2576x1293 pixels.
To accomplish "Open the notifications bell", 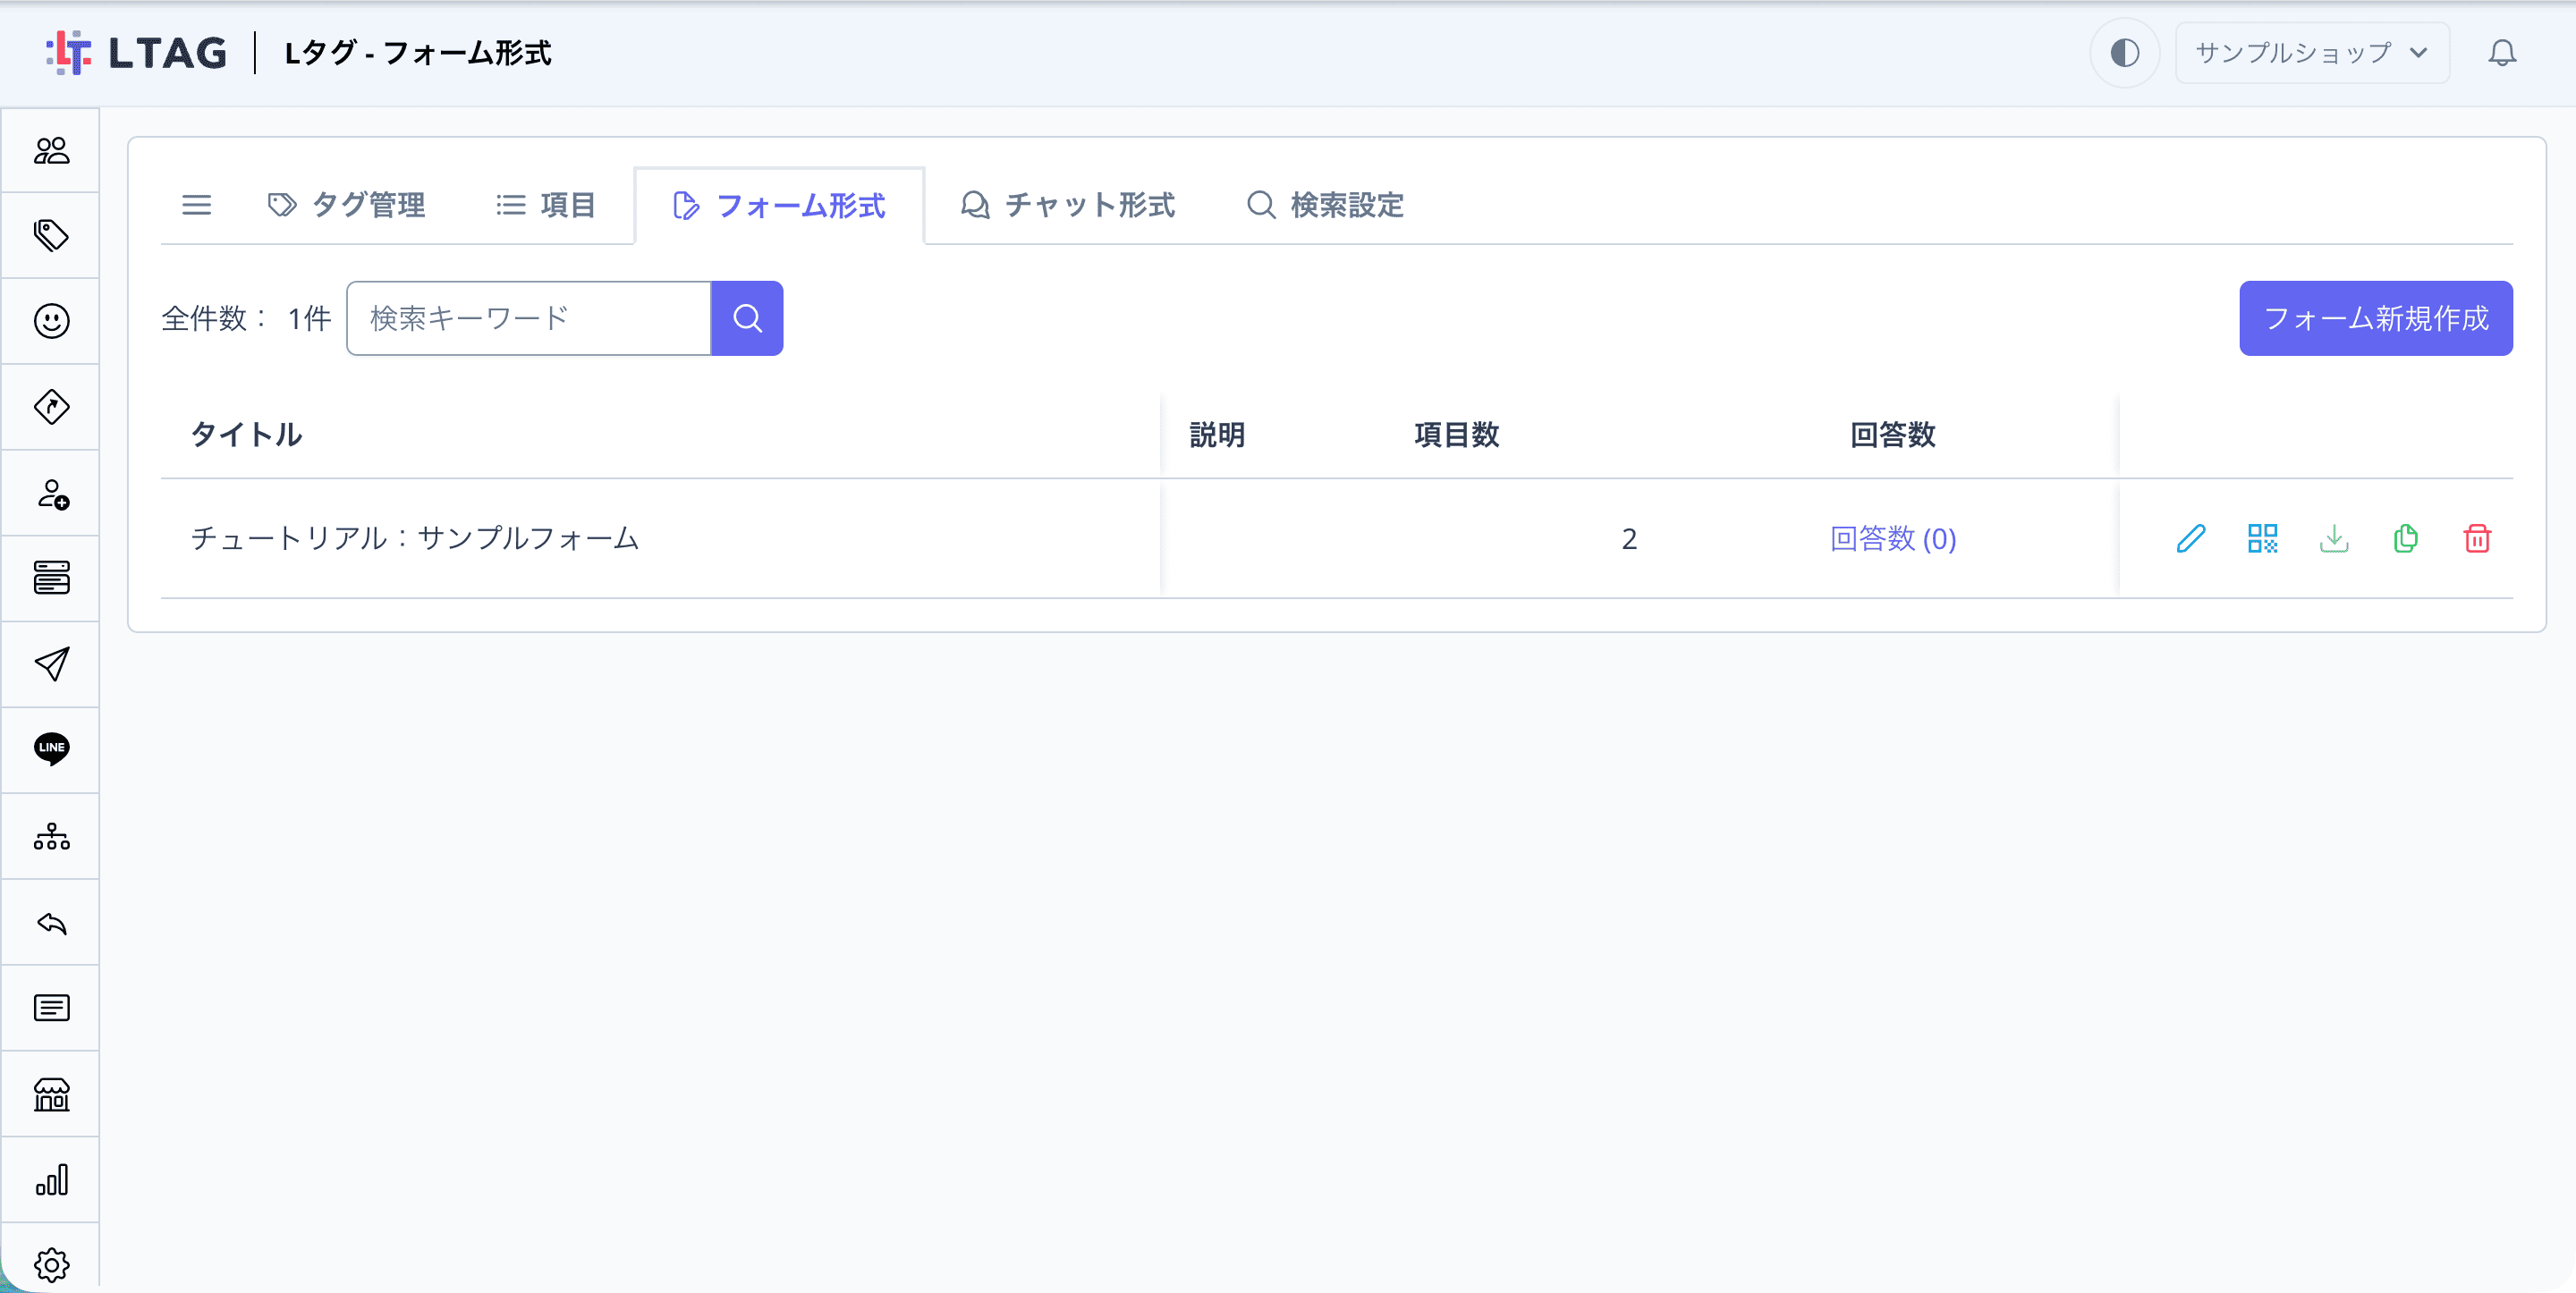I will (x=2502, y=53).
